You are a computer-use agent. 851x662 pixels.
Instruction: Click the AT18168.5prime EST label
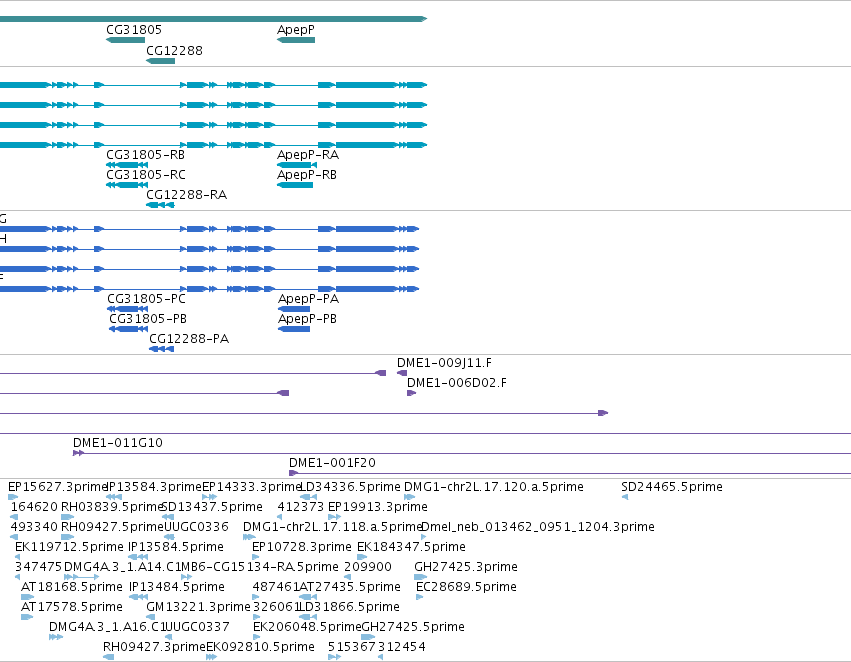(72, 587)
